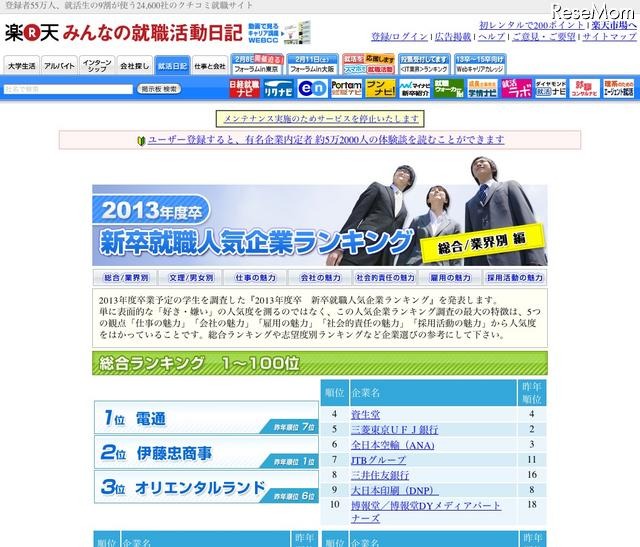Open the リクナビ banner icon

click(278, 88)
